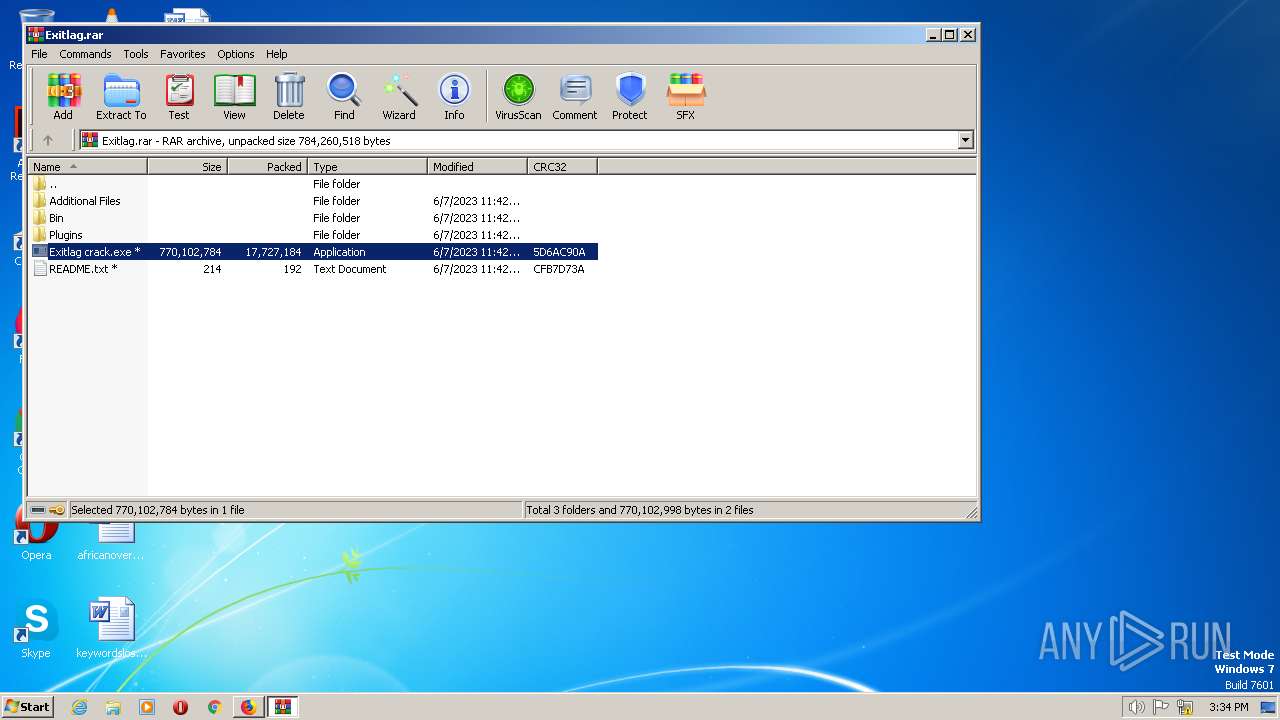Click the Delete trash icon

point(289,97)
